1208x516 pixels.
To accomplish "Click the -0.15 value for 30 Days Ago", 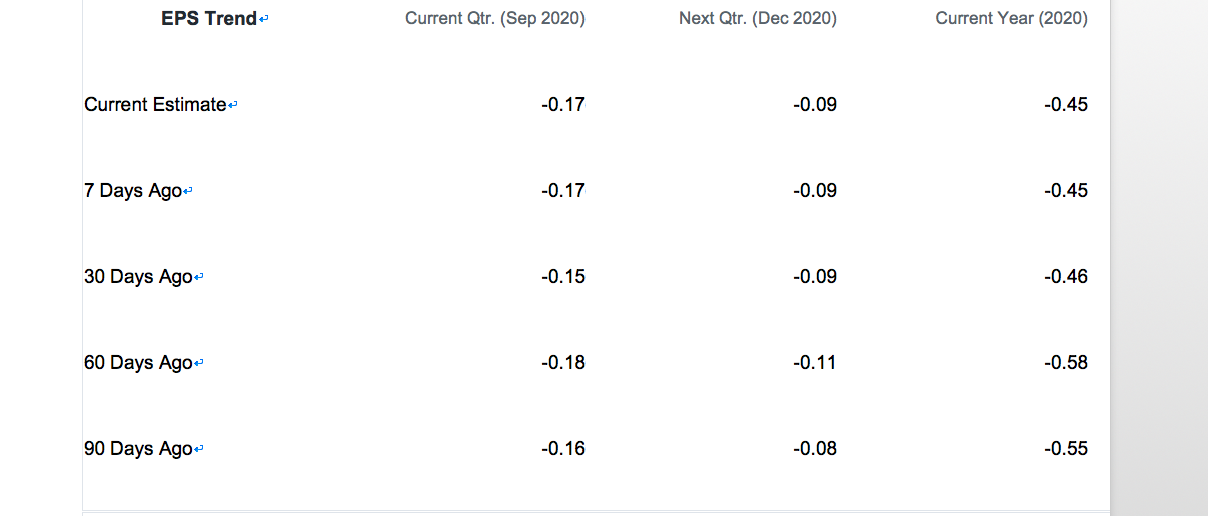I will [x=563, y=277].
